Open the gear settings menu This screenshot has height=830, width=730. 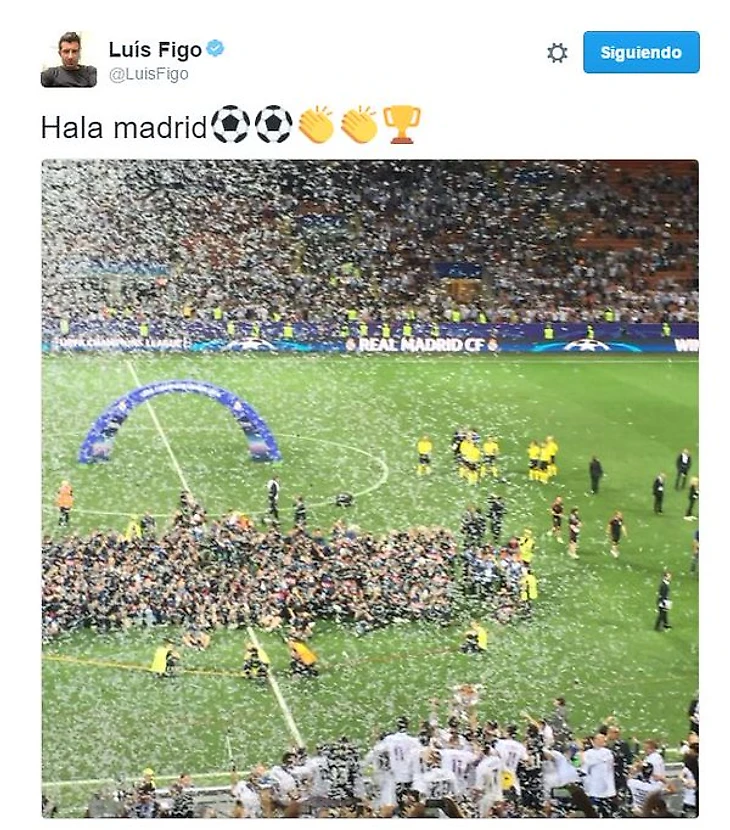click(x=557, y=53)
